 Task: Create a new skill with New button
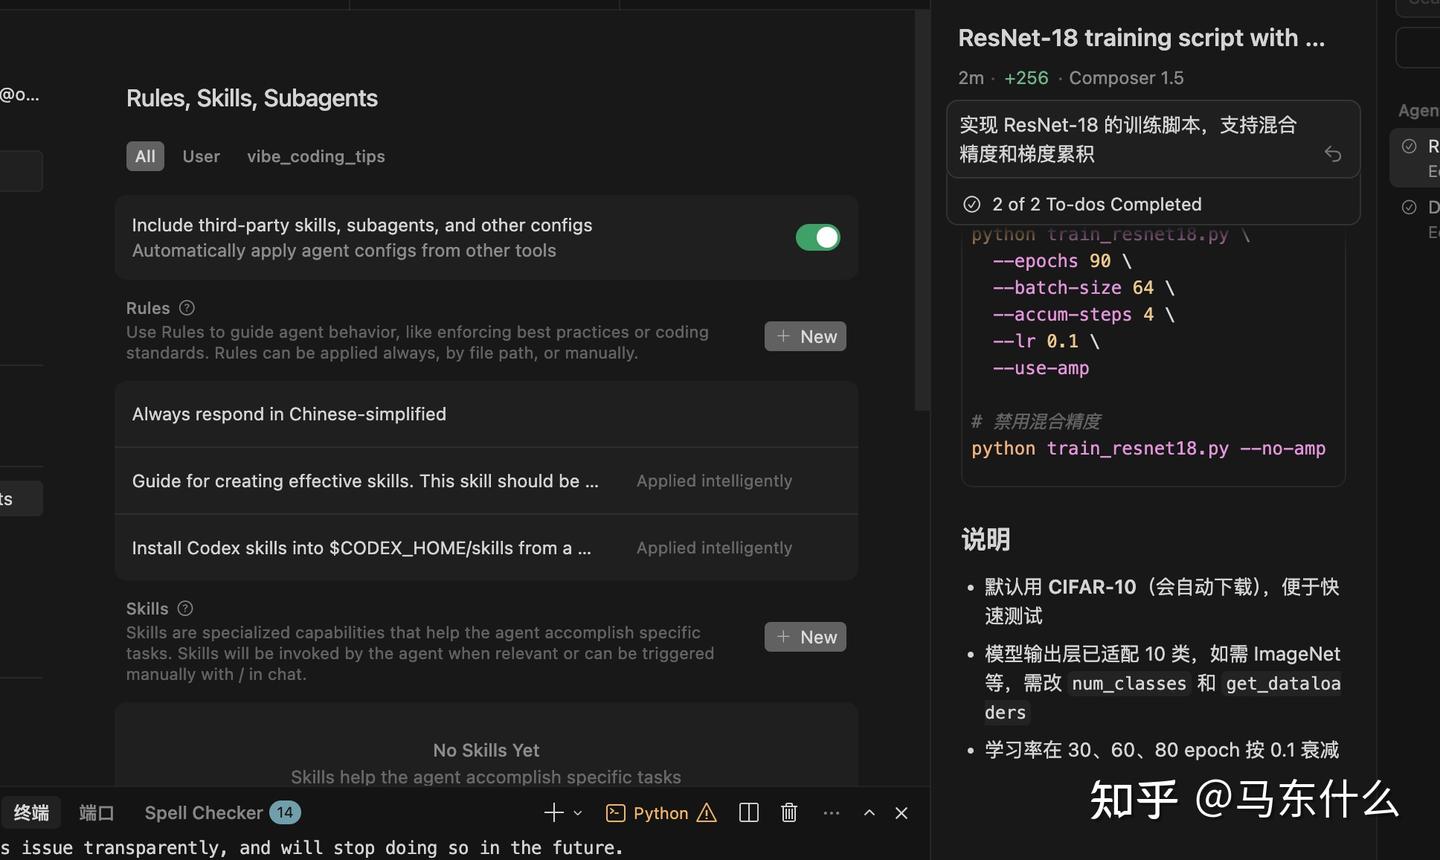[805, 637]
